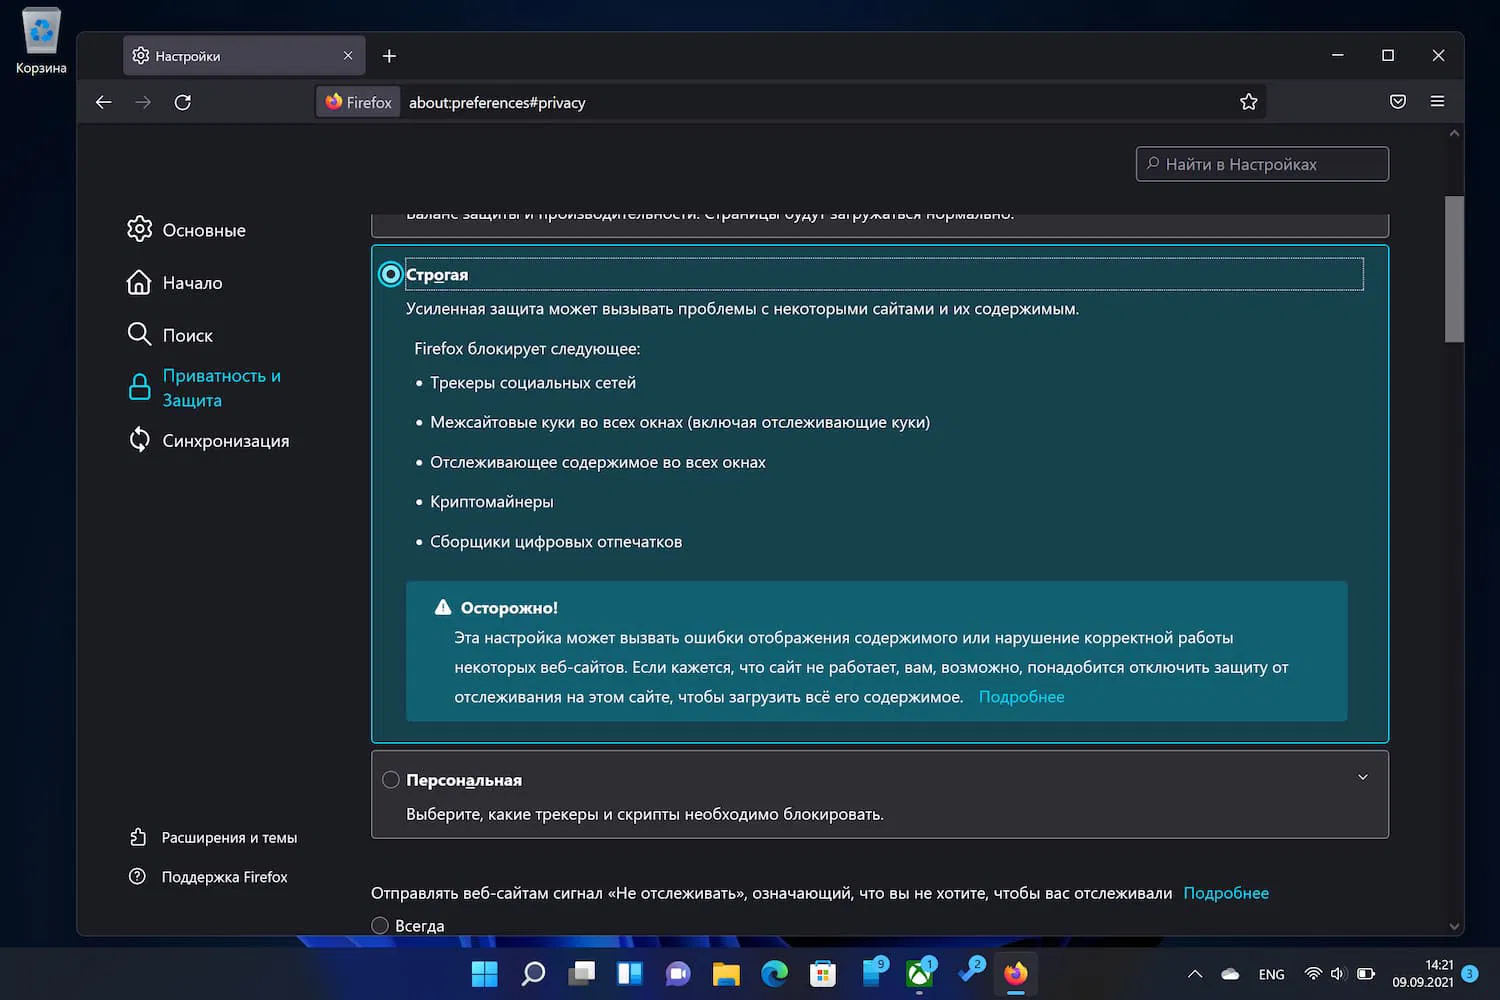Click the scroll up arrow of the page
Viewport: 1500px width, 1000px height.
click(1454, 133)
